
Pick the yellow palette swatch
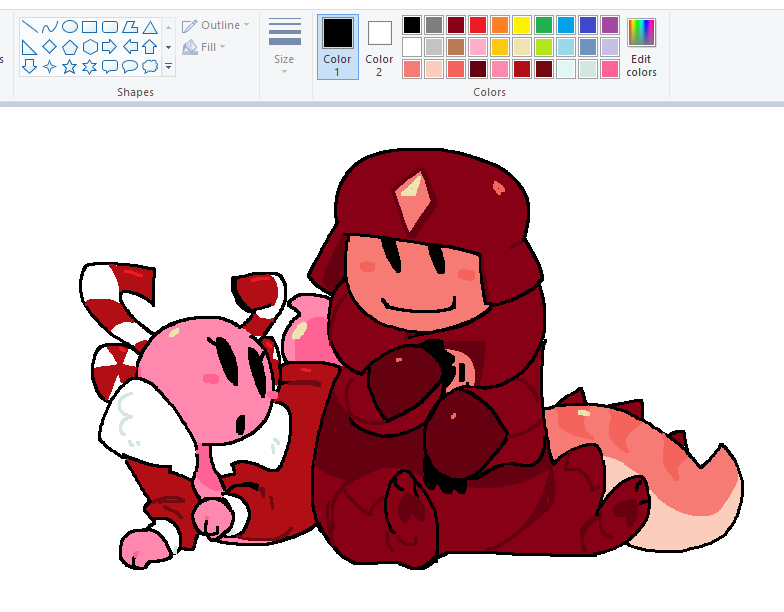coord(522,25)
